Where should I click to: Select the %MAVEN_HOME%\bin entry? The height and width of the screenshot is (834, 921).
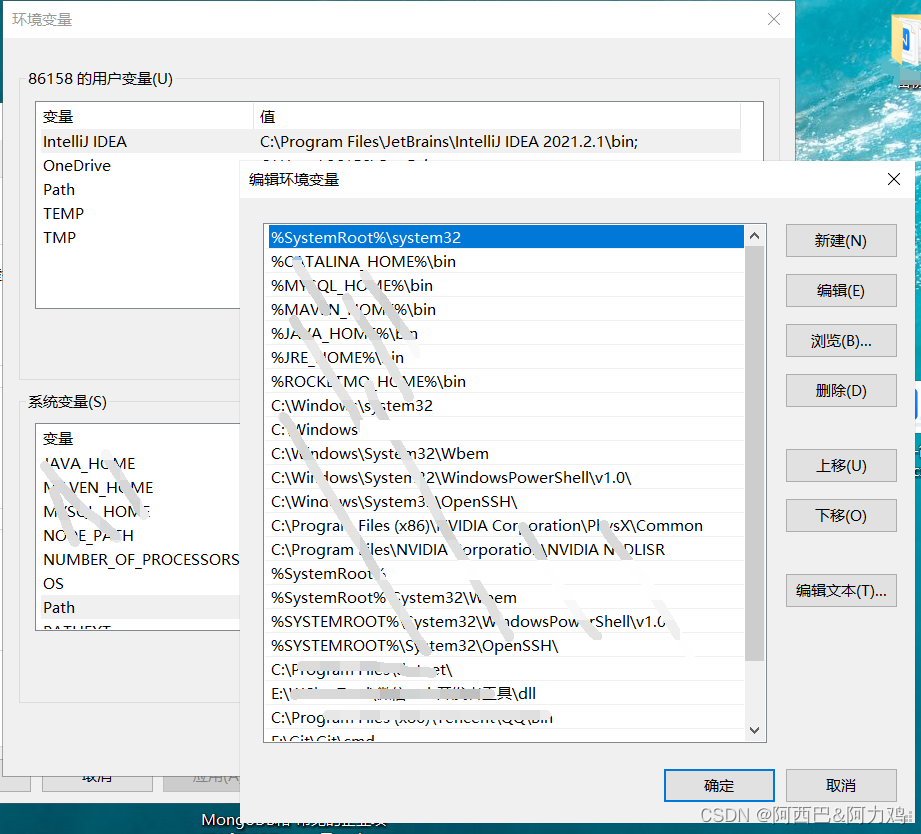pos(506,310)
